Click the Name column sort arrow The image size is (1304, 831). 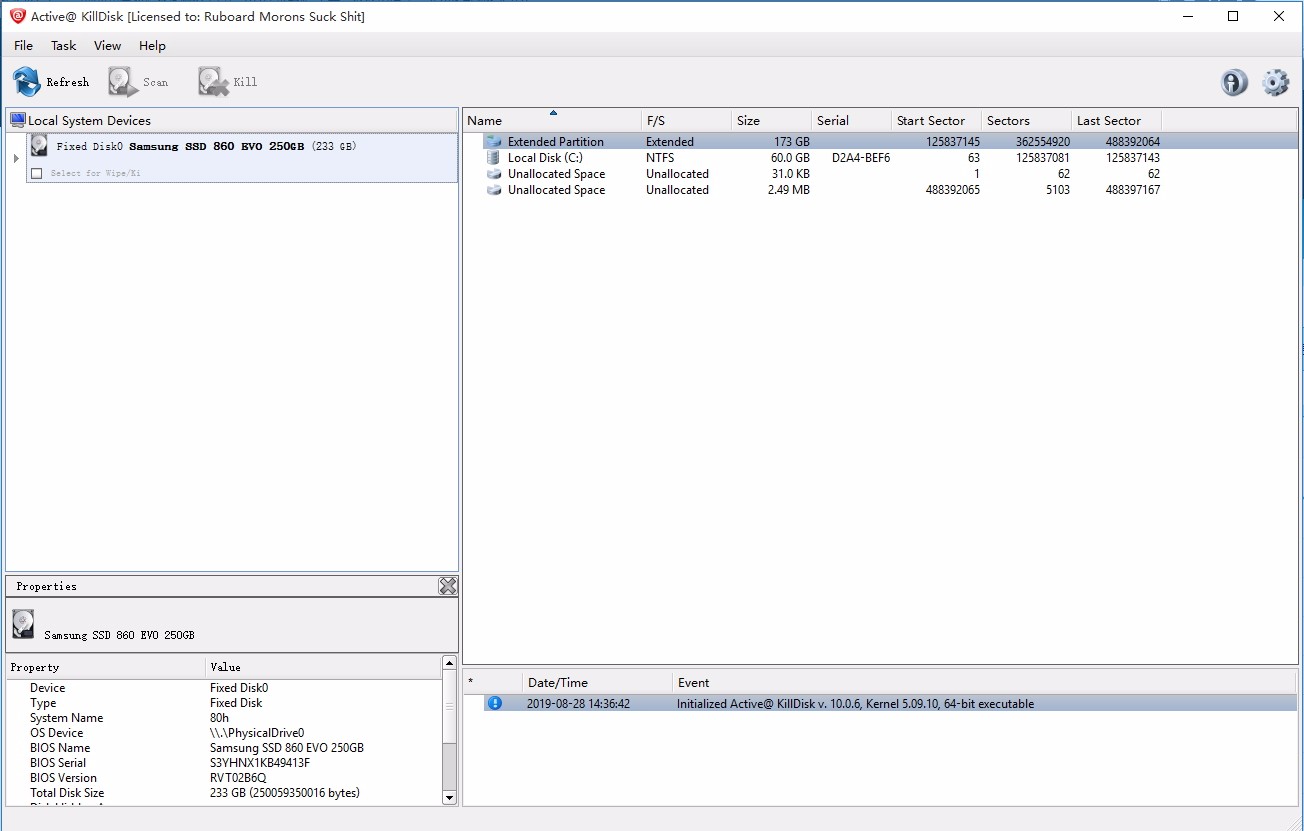click(553, 113)
